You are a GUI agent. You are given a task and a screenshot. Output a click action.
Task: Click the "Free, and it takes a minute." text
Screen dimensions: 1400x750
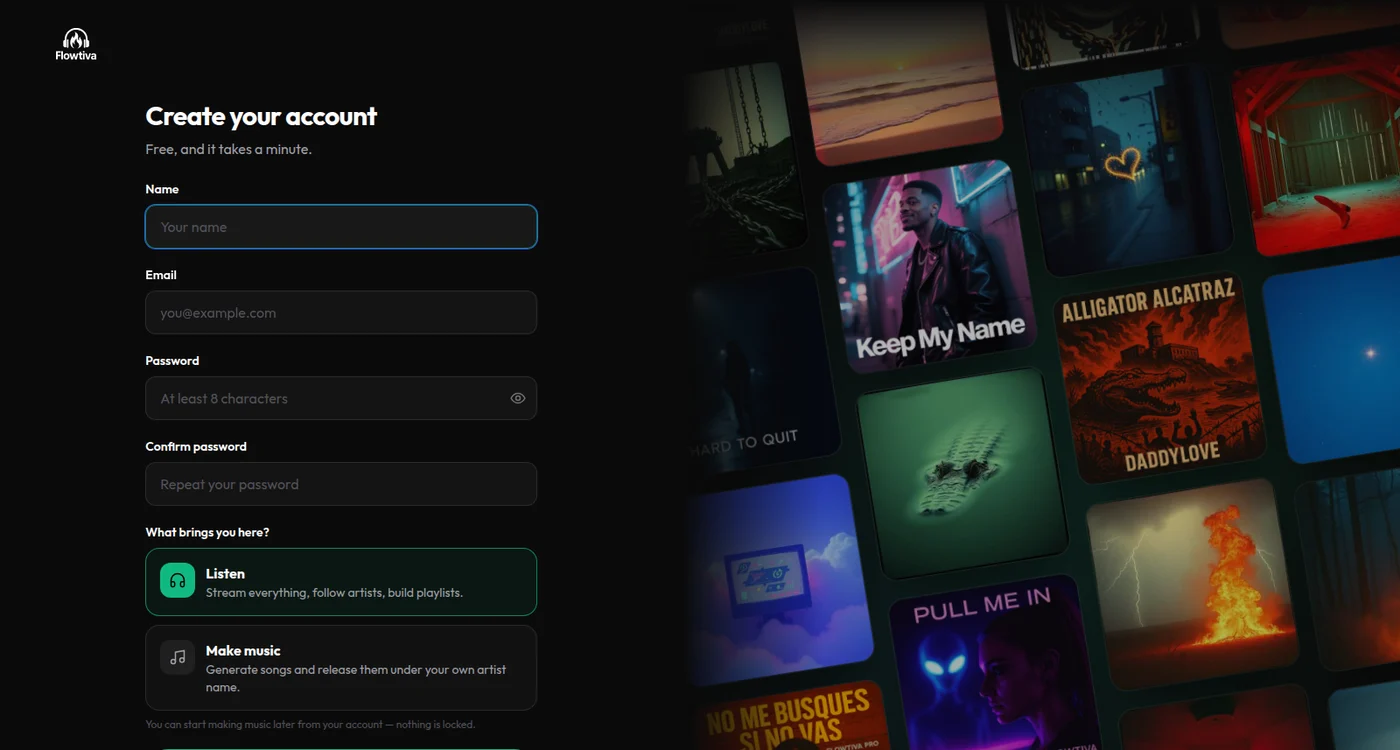pyautogui.click(x=229, y=149)
